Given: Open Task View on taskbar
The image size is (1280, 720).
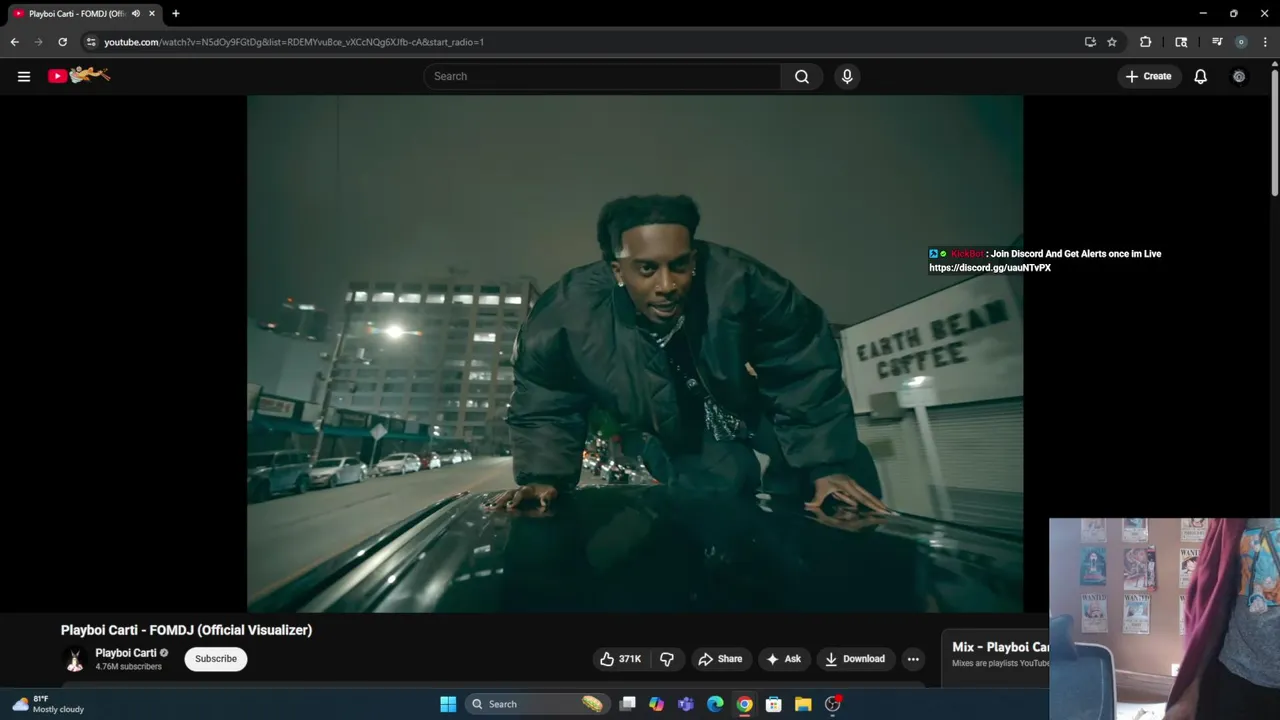Looking at the screenshot, I should [627, 704].
